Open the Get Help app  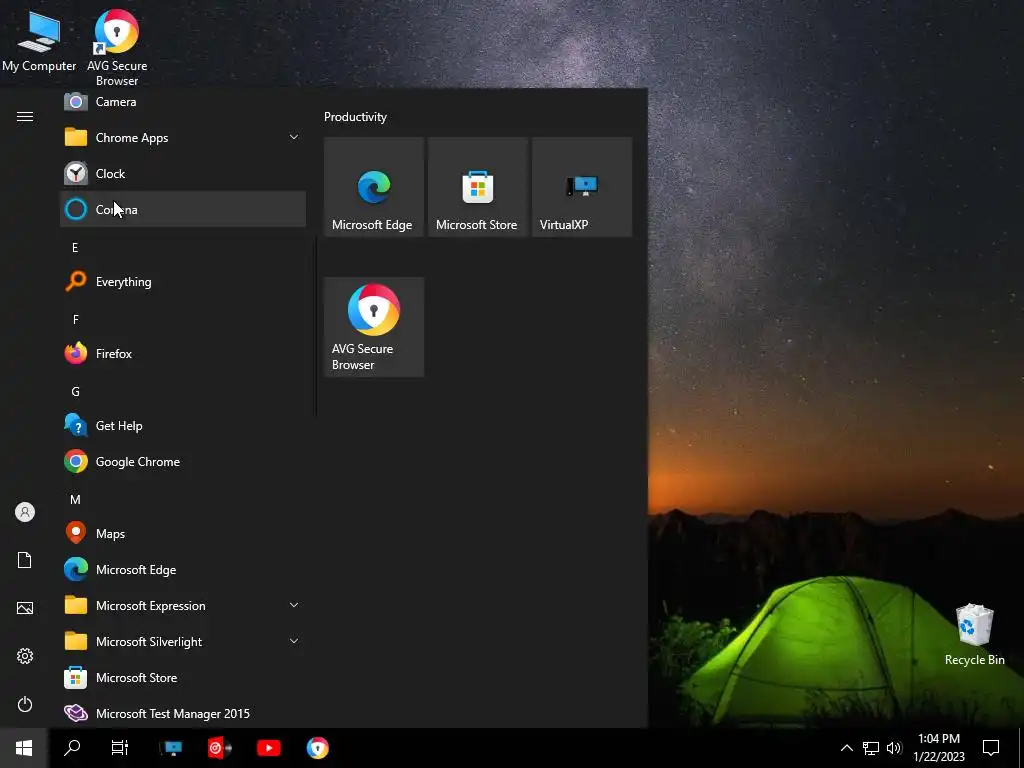[x=183, y=426]
